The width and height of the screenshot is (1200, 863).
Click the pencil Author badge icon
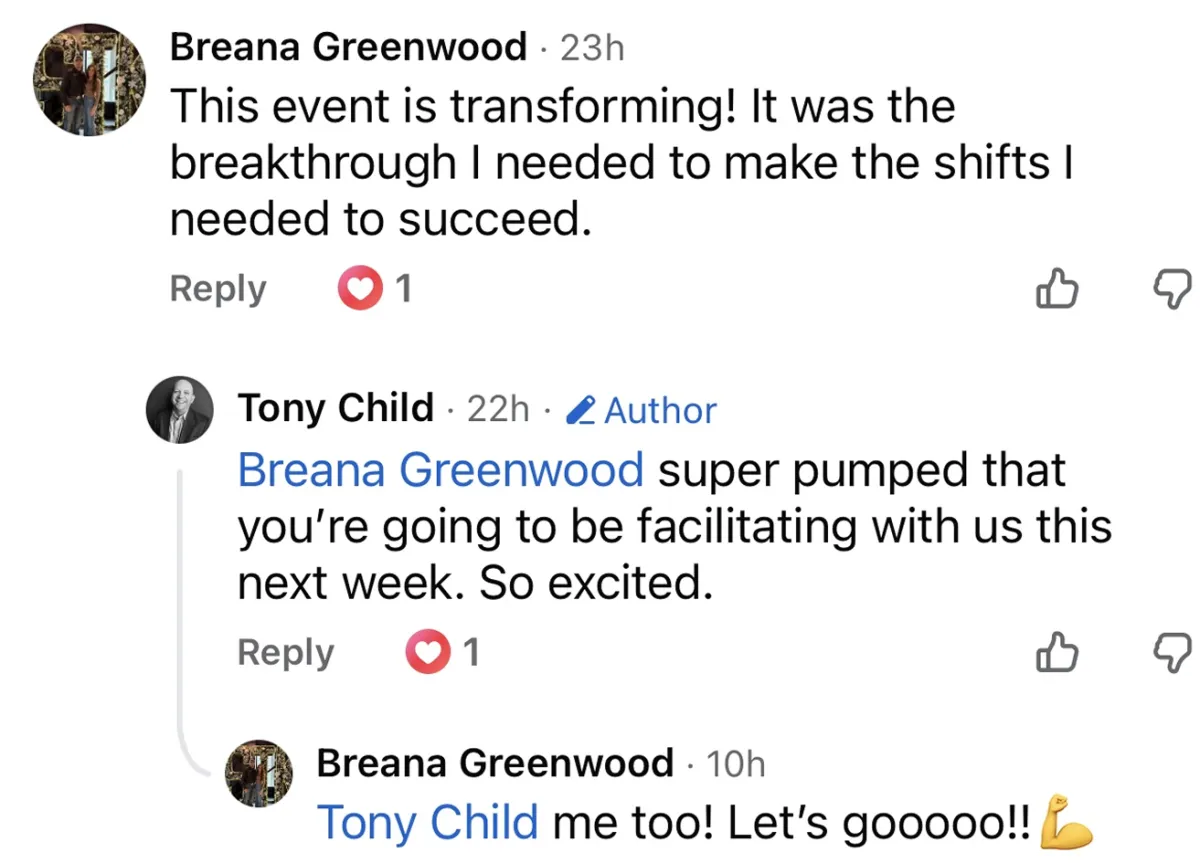click(581, 410)
